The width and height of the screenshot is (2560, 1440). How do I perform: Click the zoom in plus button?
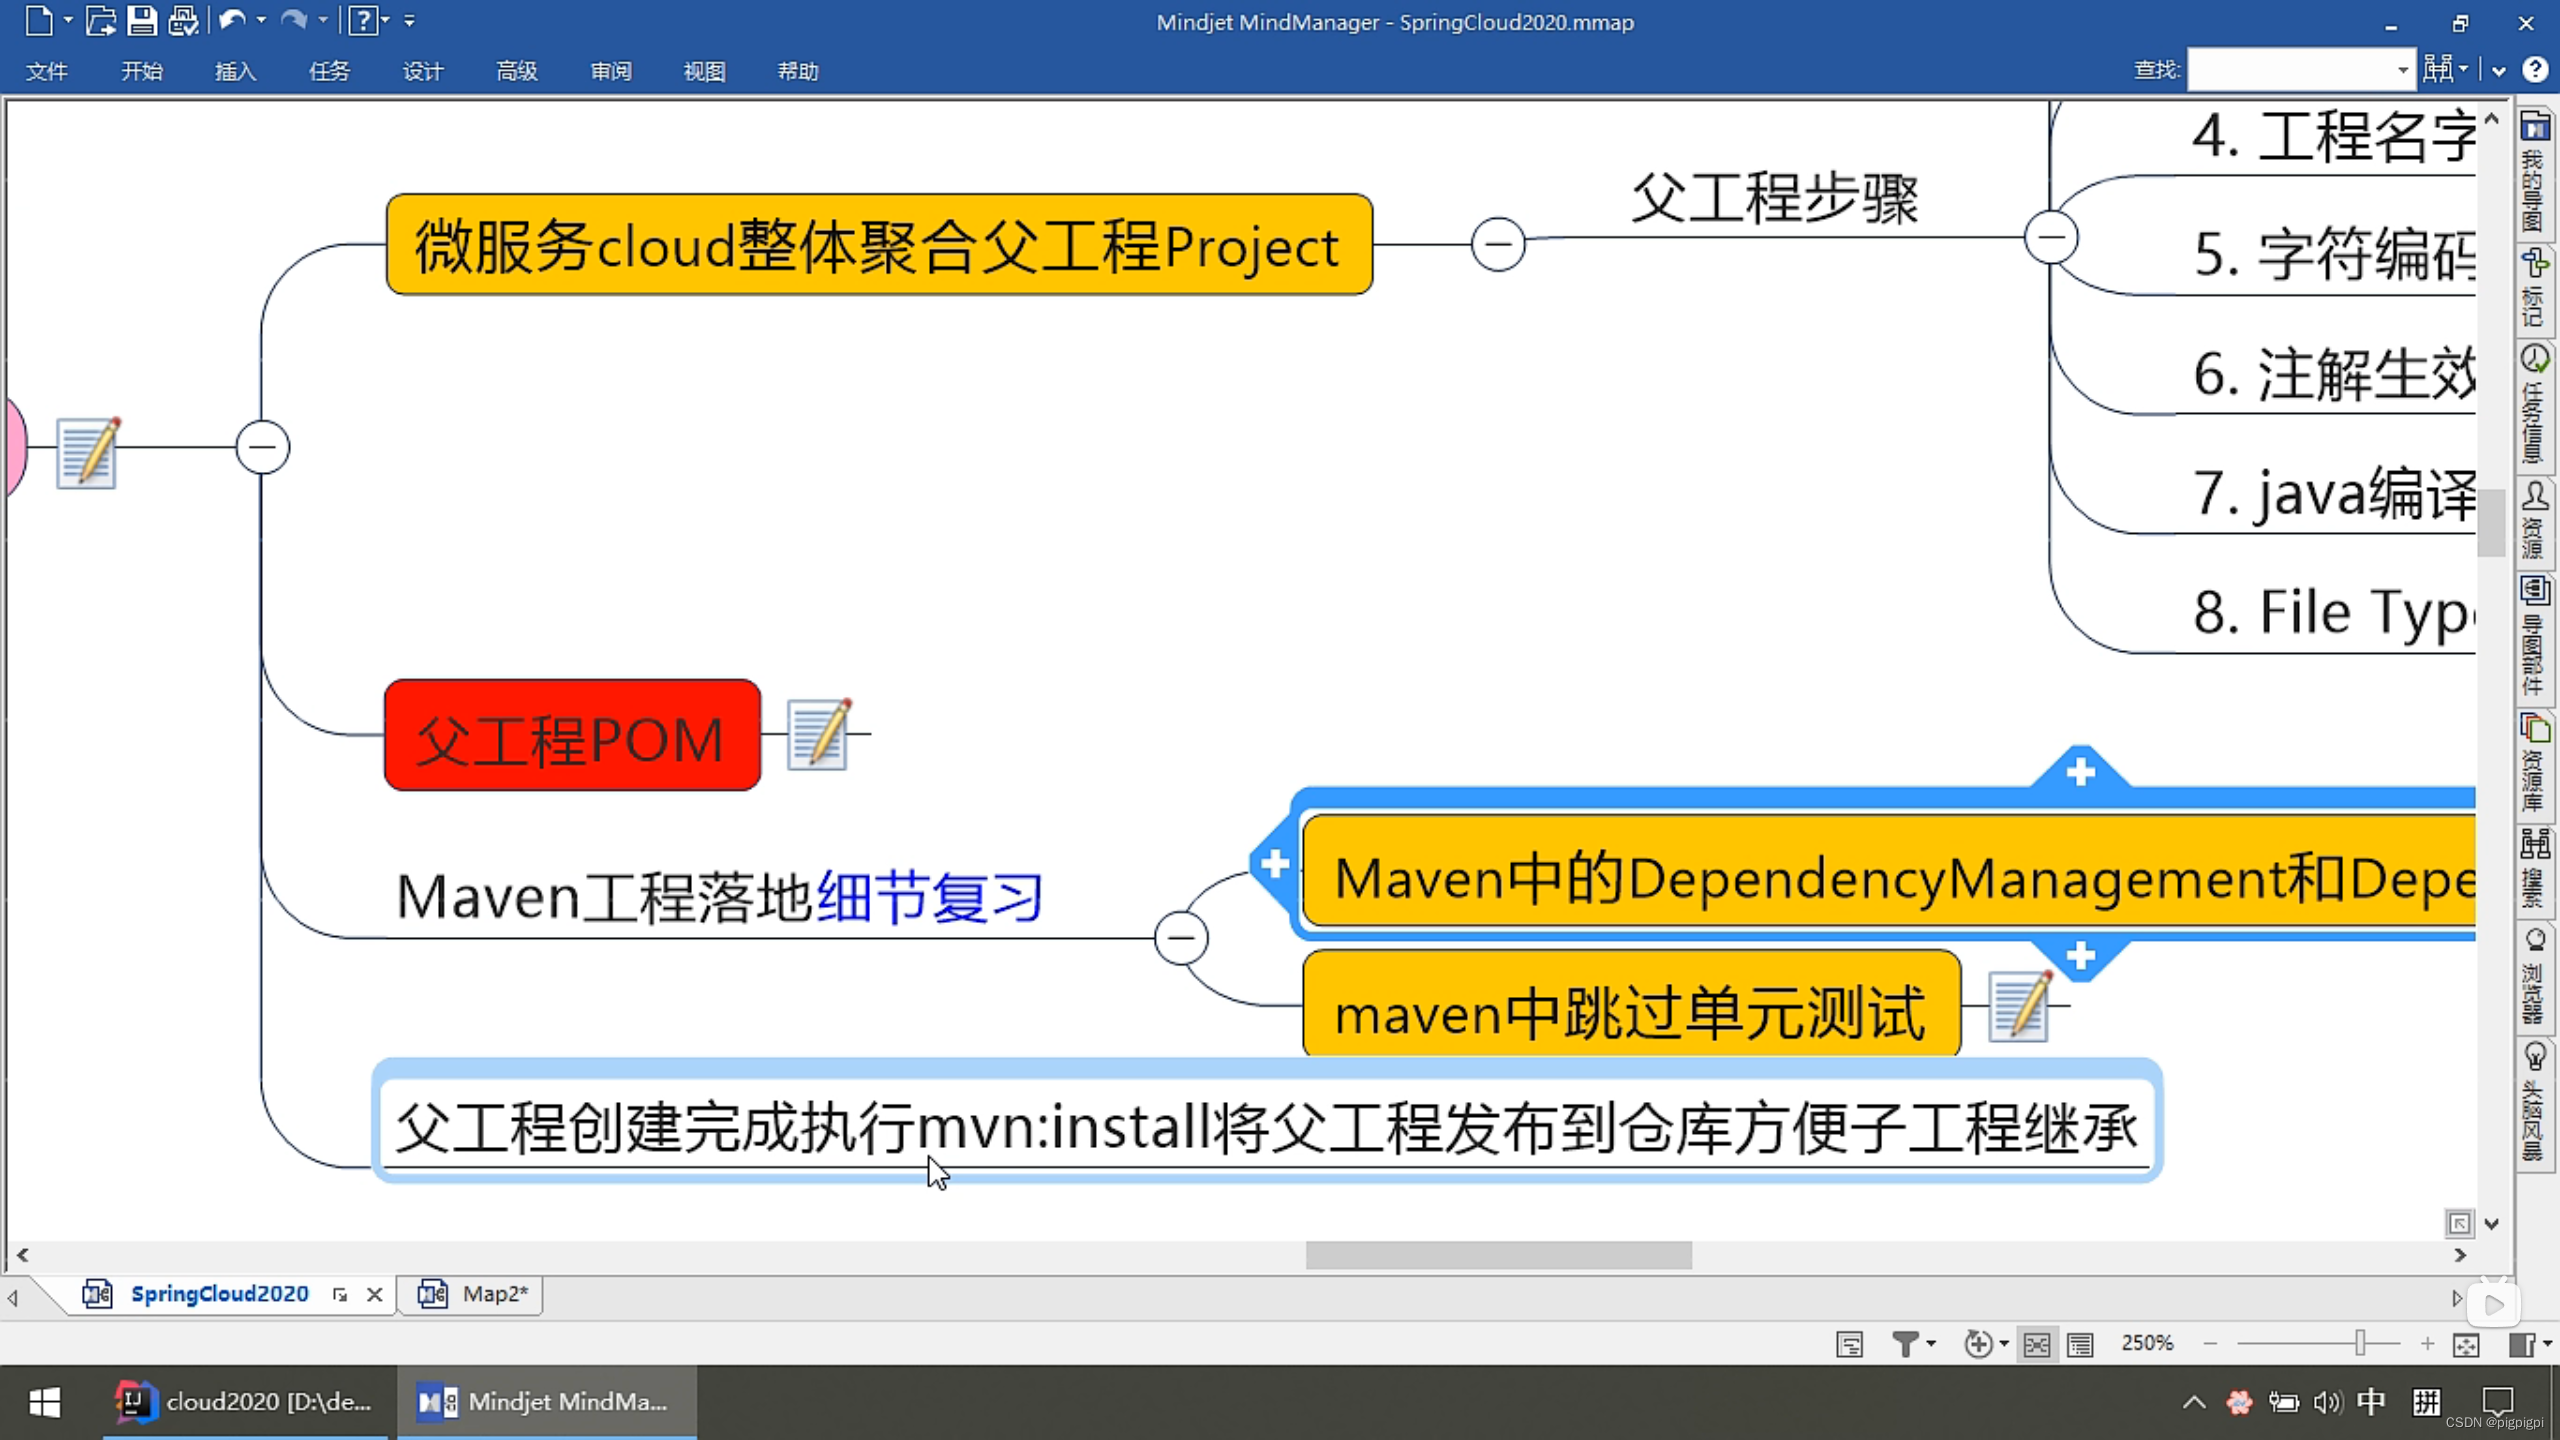[x=2427, y=1344]
